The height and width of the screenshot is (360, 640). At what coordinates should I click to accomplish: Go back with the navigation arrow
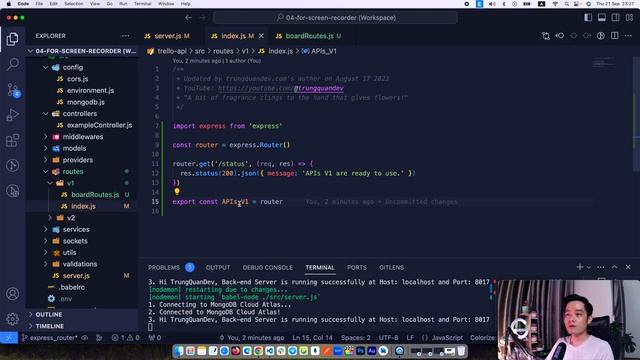pyautogui.click(x=188, y=18)
